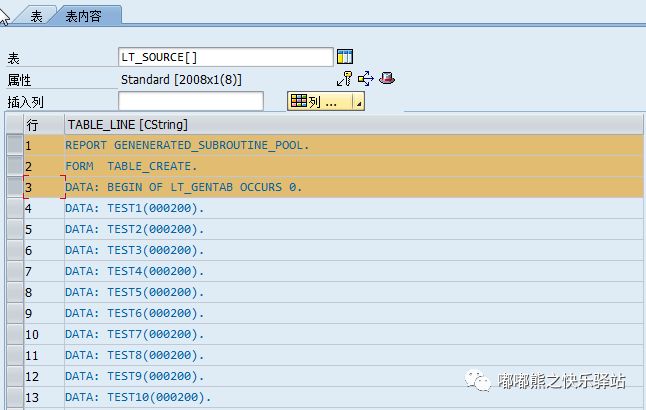Click the grid icon on the 列 button
This screenshot has height=410, width=646.
[299, 101]
